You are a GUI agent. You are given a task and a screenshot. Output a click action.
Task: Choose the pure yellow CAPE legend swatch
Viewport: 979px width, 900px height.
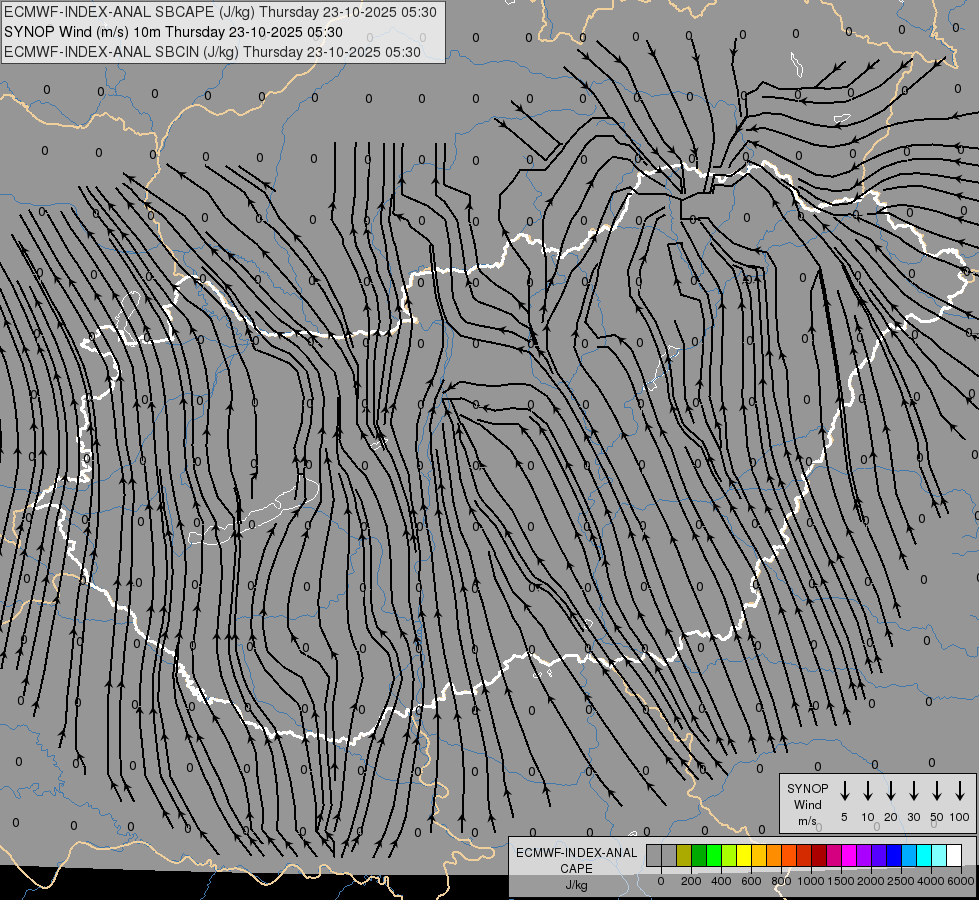pos(744,855)
